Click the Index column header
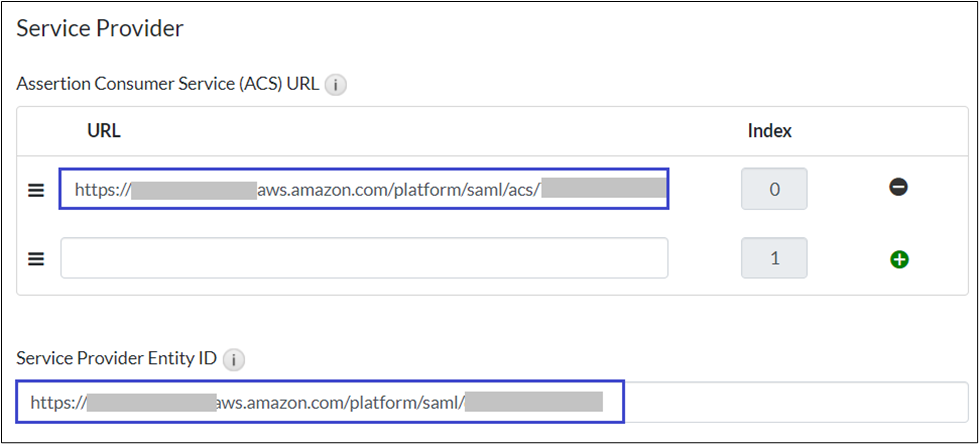This screenshot has height=444, width=979. pos(770,131)
